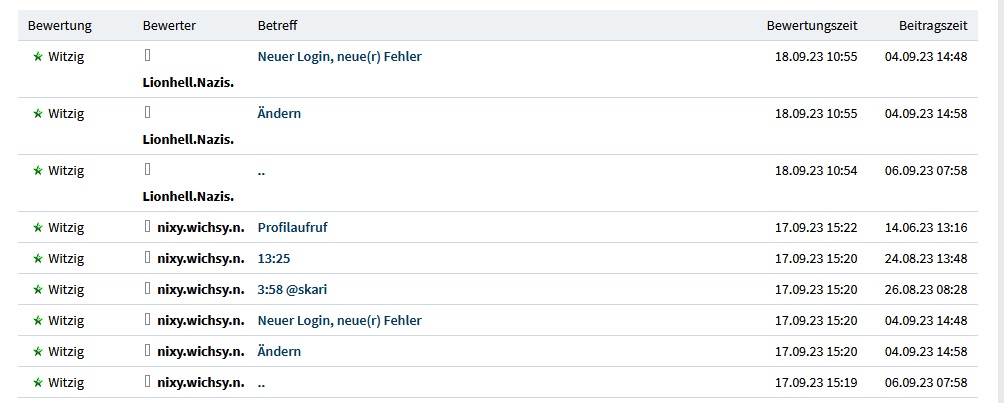Open "Neuer Login, neue(r) Fehler" rated by Lionhell.Nazis.
Image resolution: width=1004 pixels, height=403 pixels.
pos(339,57)
